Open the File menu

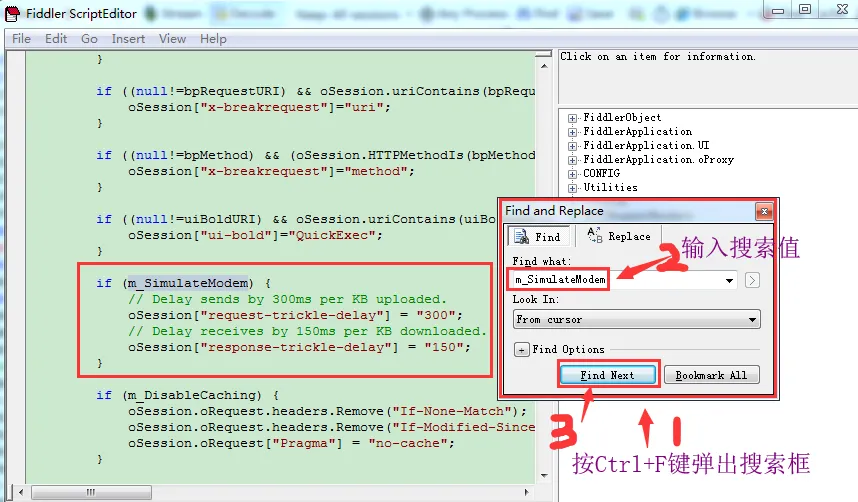click(21, 39)
